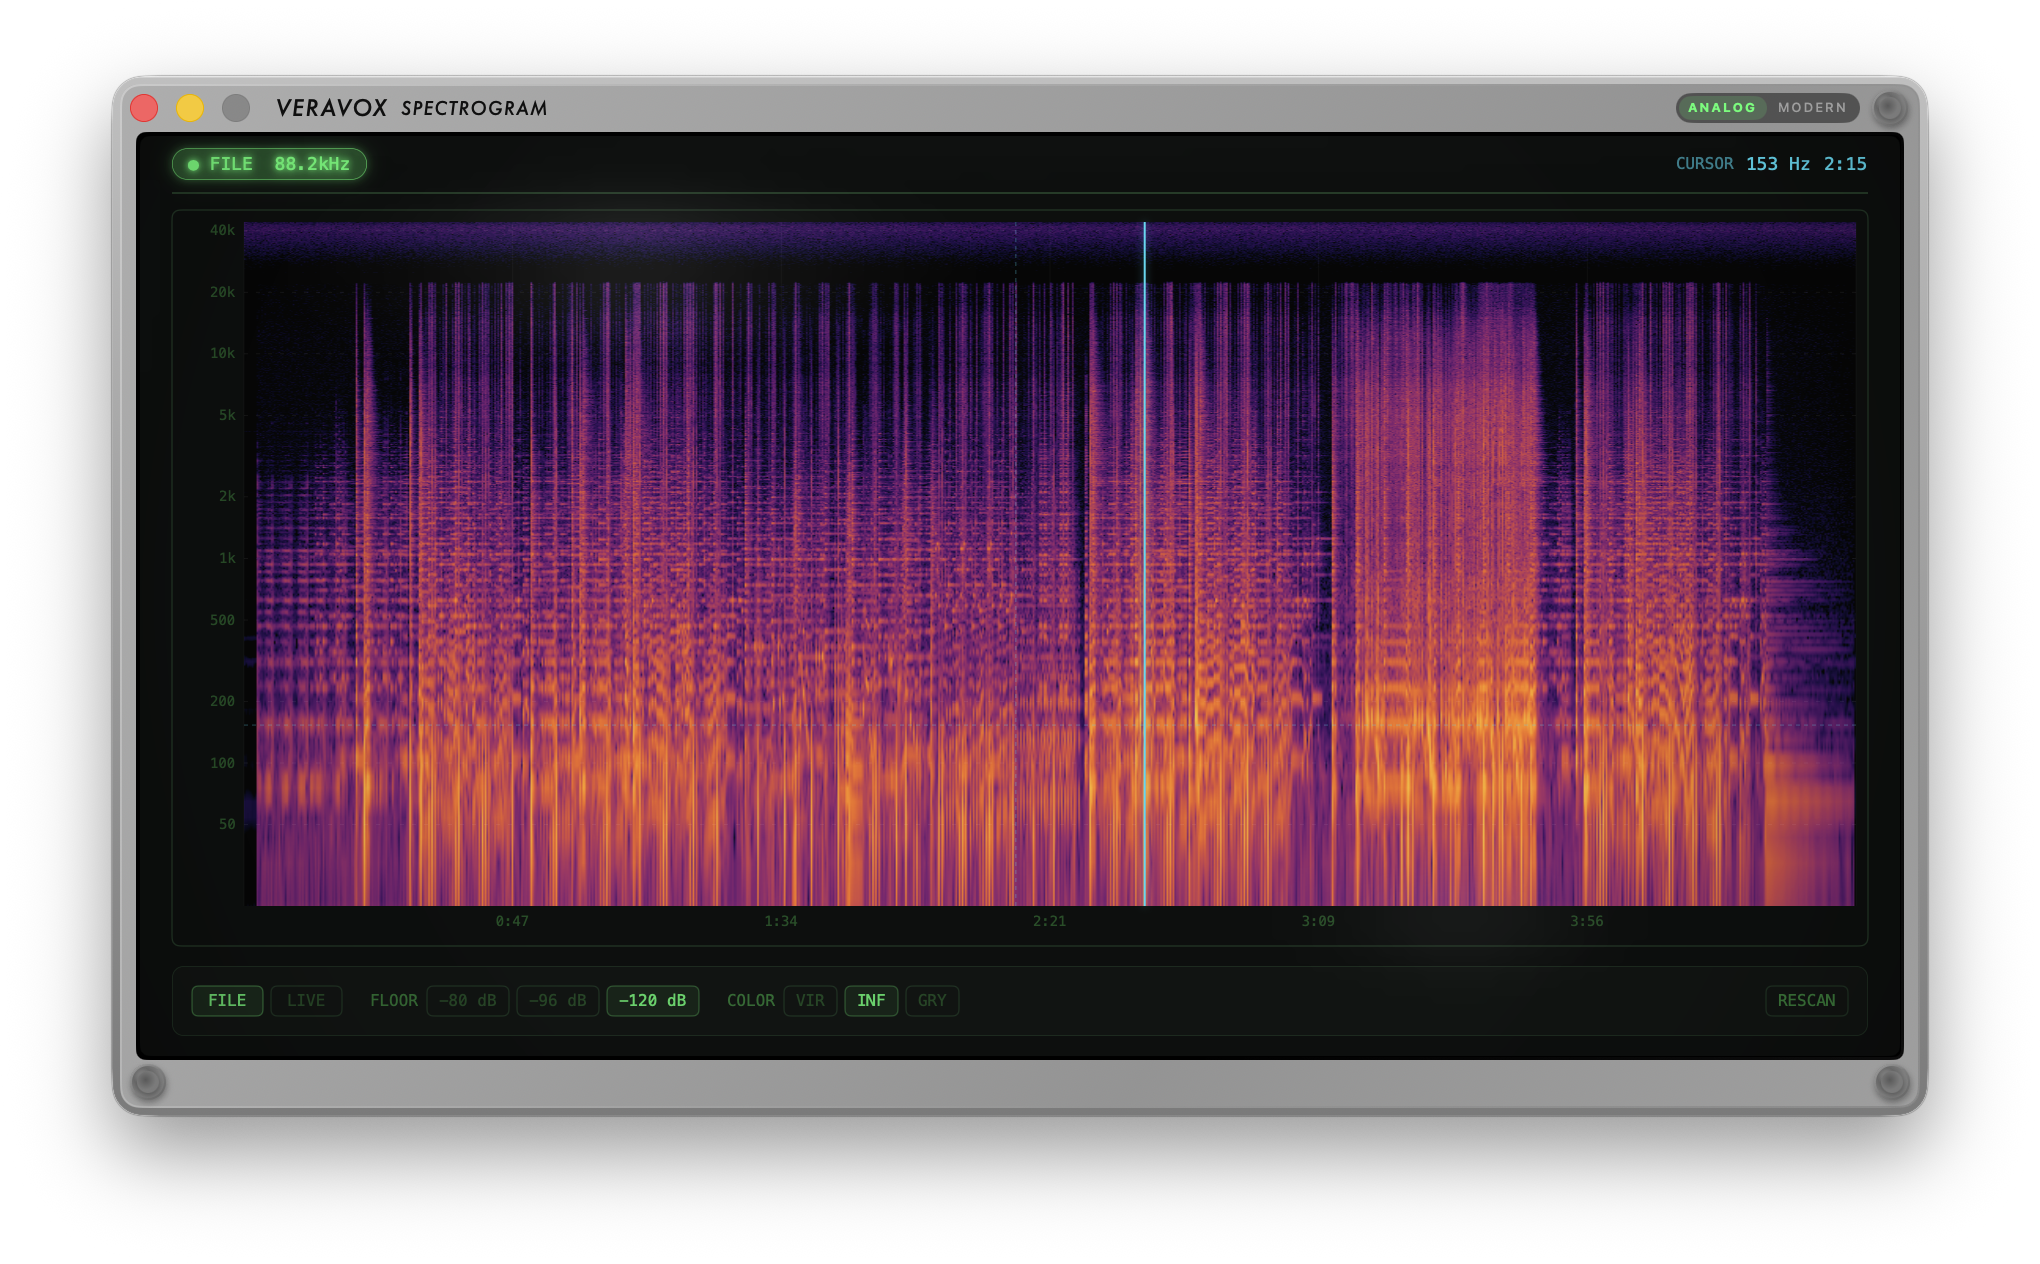2040x1264 pixels.
Task: Set noise floor to -96 dB
Action: tap(558, 1001)
